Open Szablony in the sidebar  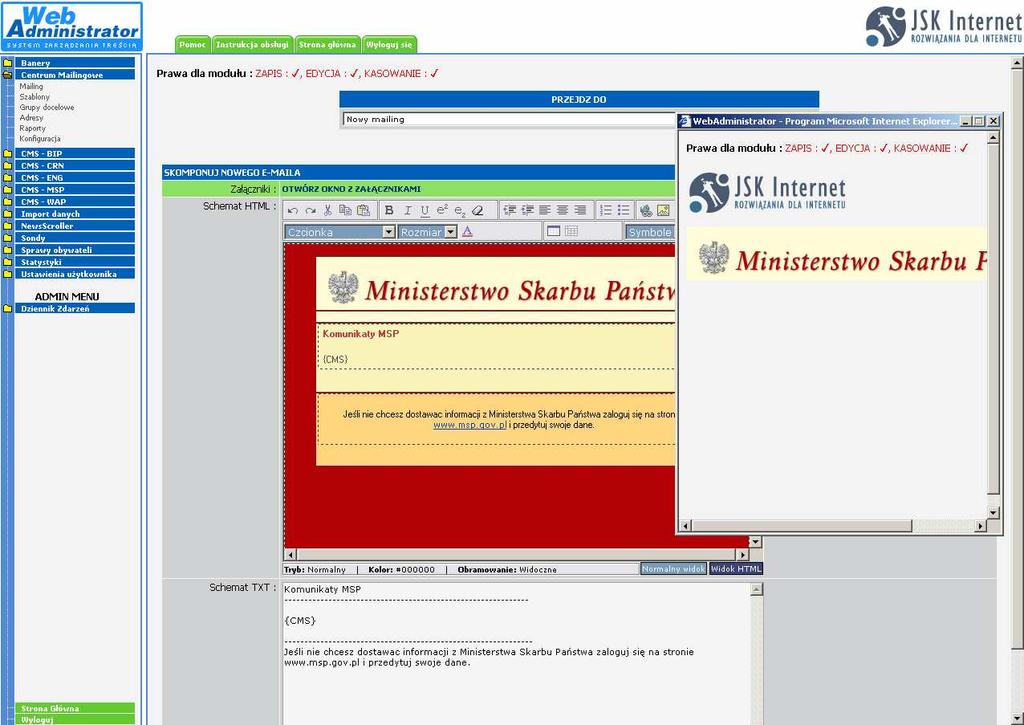(x=35, y=97)
